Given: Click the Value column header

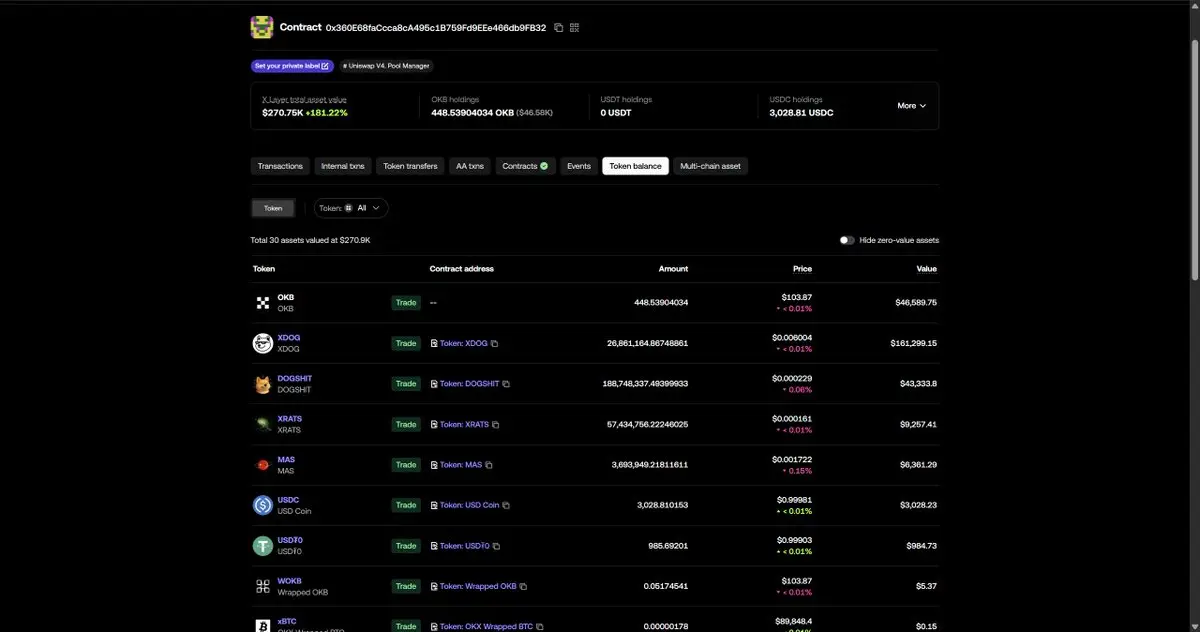Looking at the screenshot, I should [927, 269].
